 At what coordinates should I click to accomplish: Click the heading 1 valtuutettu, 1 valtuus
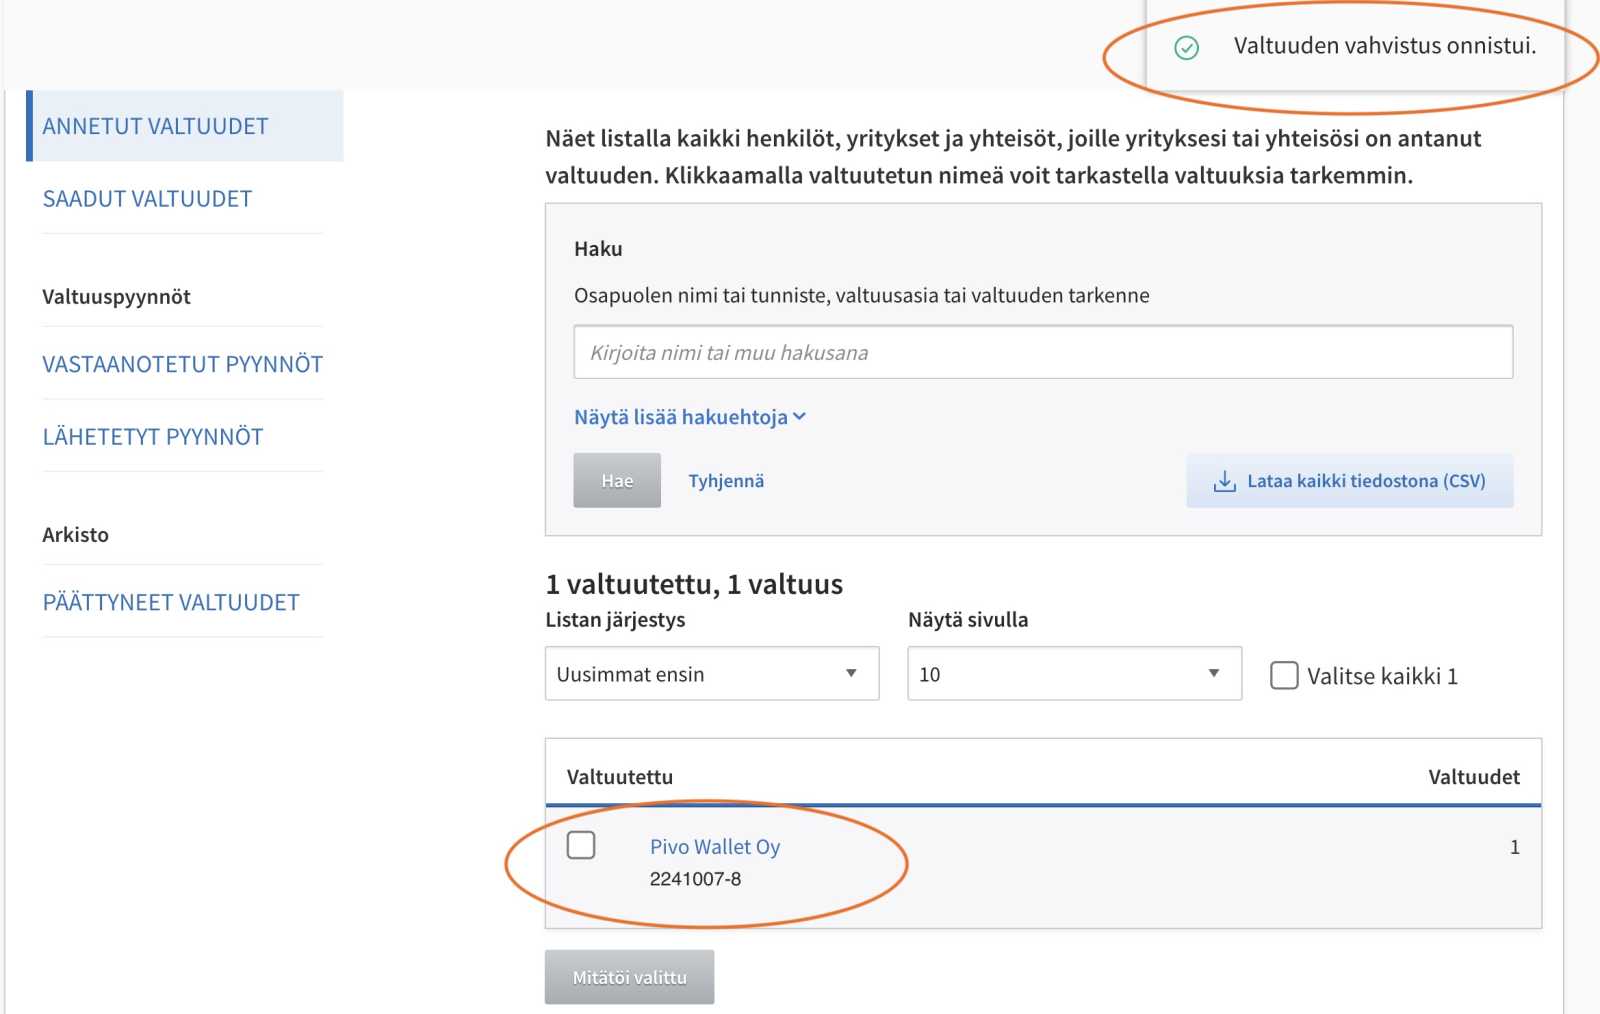[694, 584]
